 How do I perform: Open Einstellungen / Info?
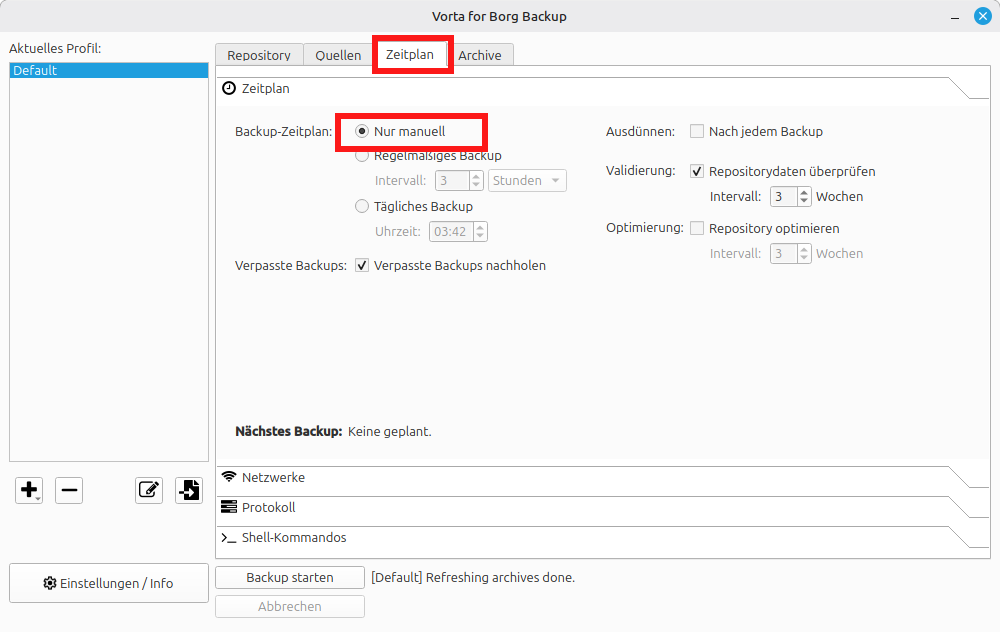click(109, 583)
